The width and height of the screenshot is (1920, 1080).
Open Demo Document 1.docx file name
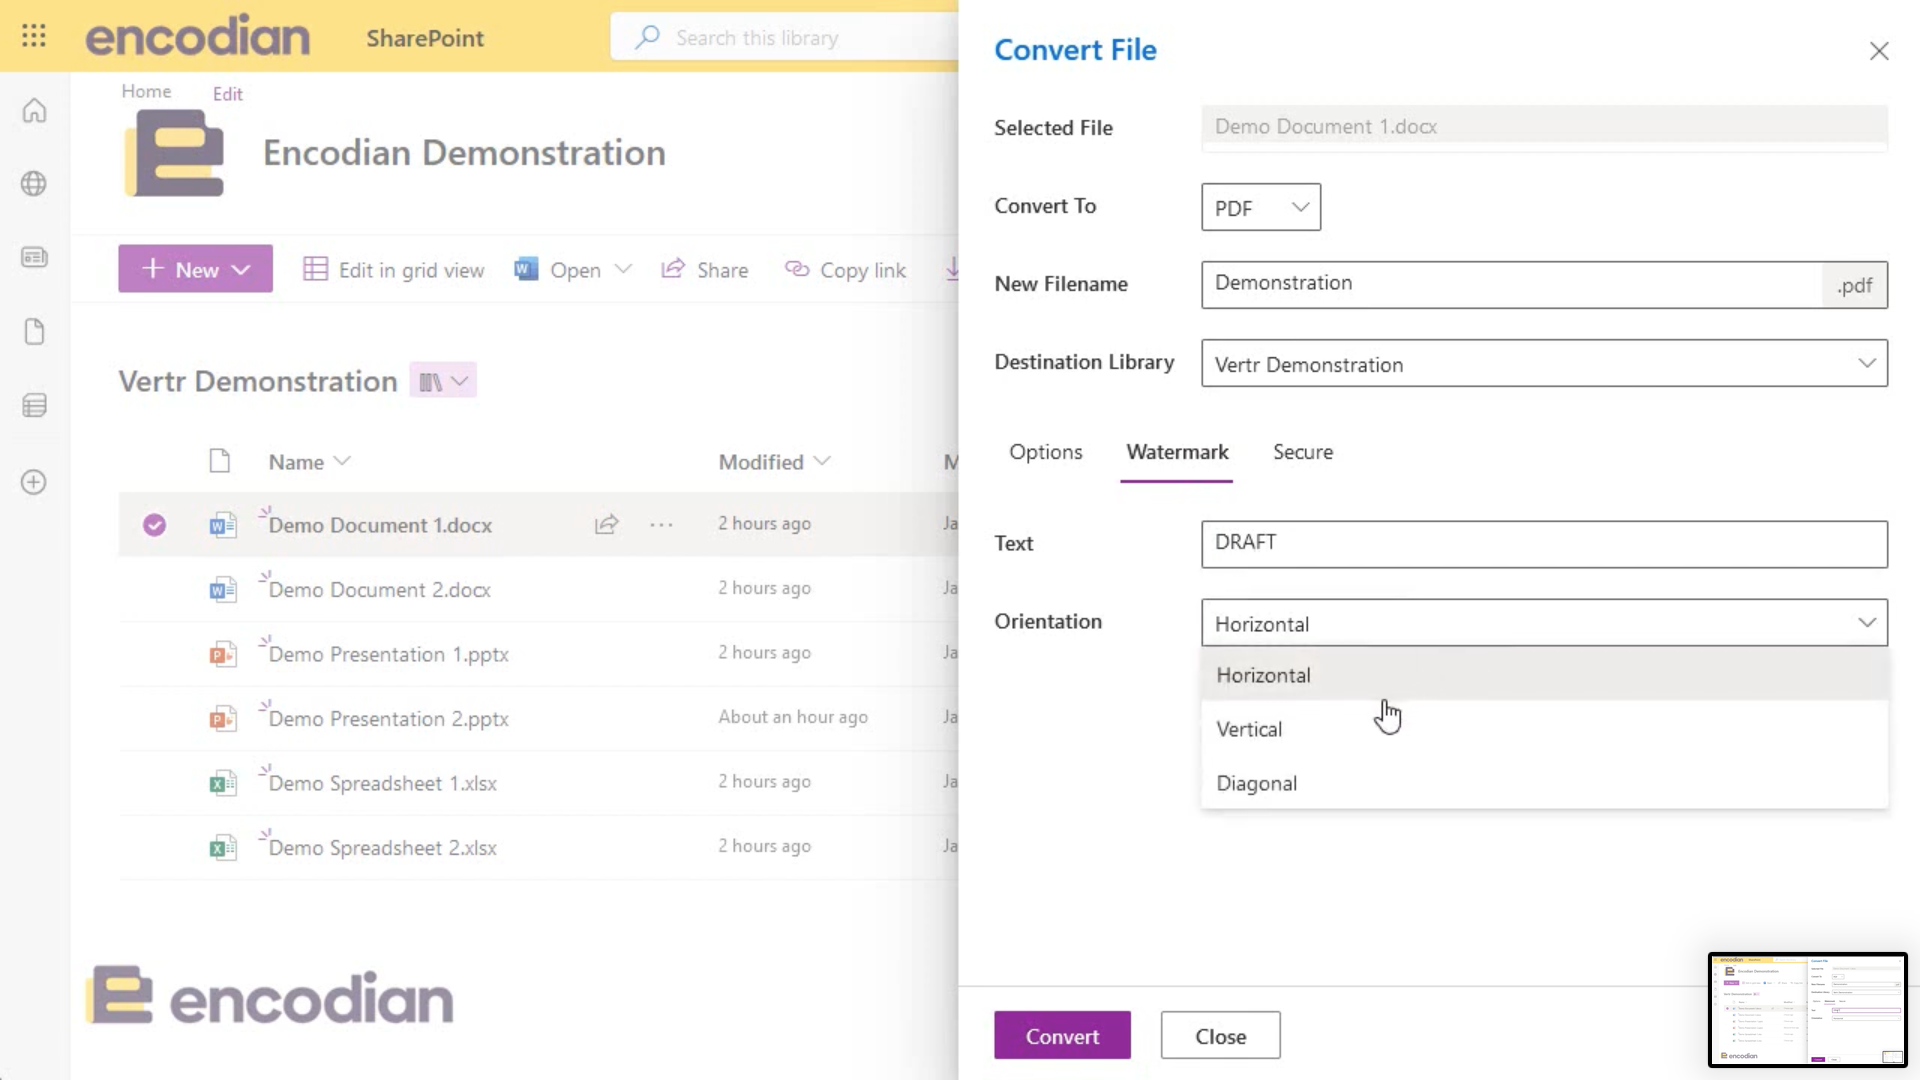click(380, 525)
